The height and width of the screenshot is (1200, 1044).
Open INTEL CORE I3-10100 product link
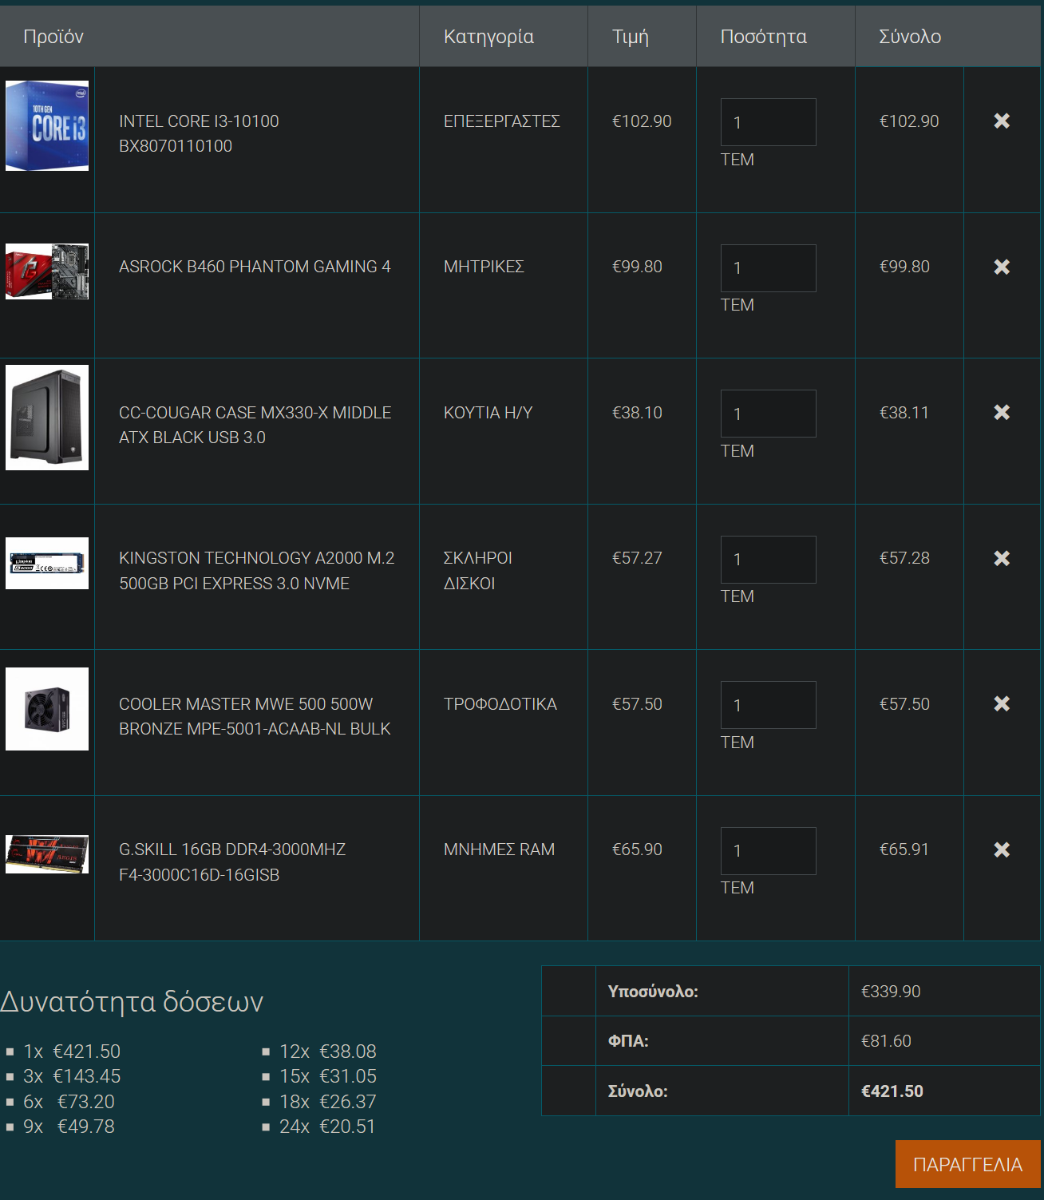199,133
